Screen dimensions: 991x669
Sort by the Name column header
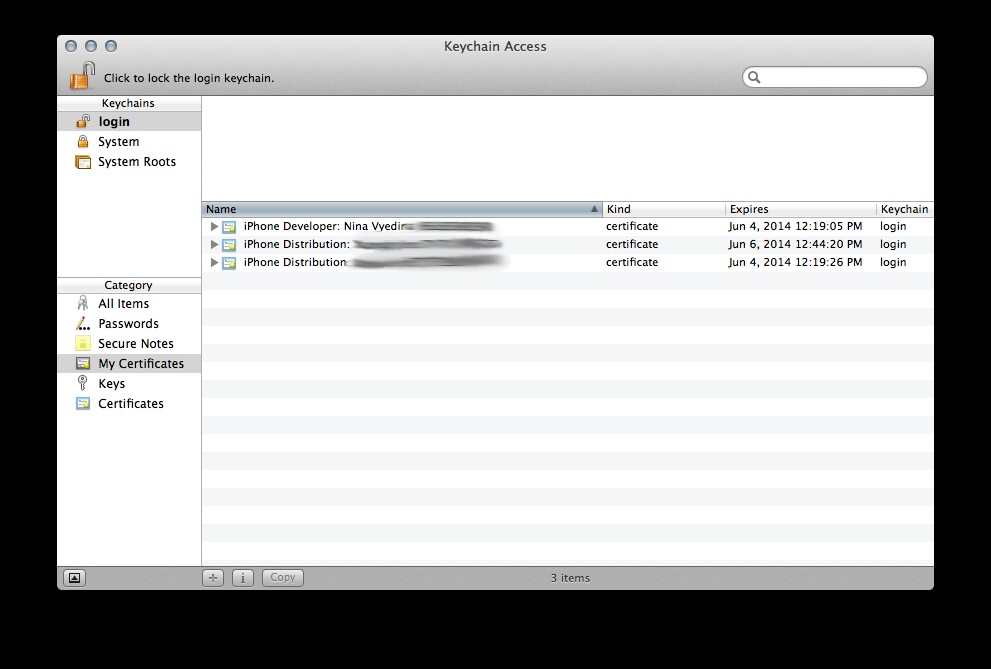[x=402, y=209]
